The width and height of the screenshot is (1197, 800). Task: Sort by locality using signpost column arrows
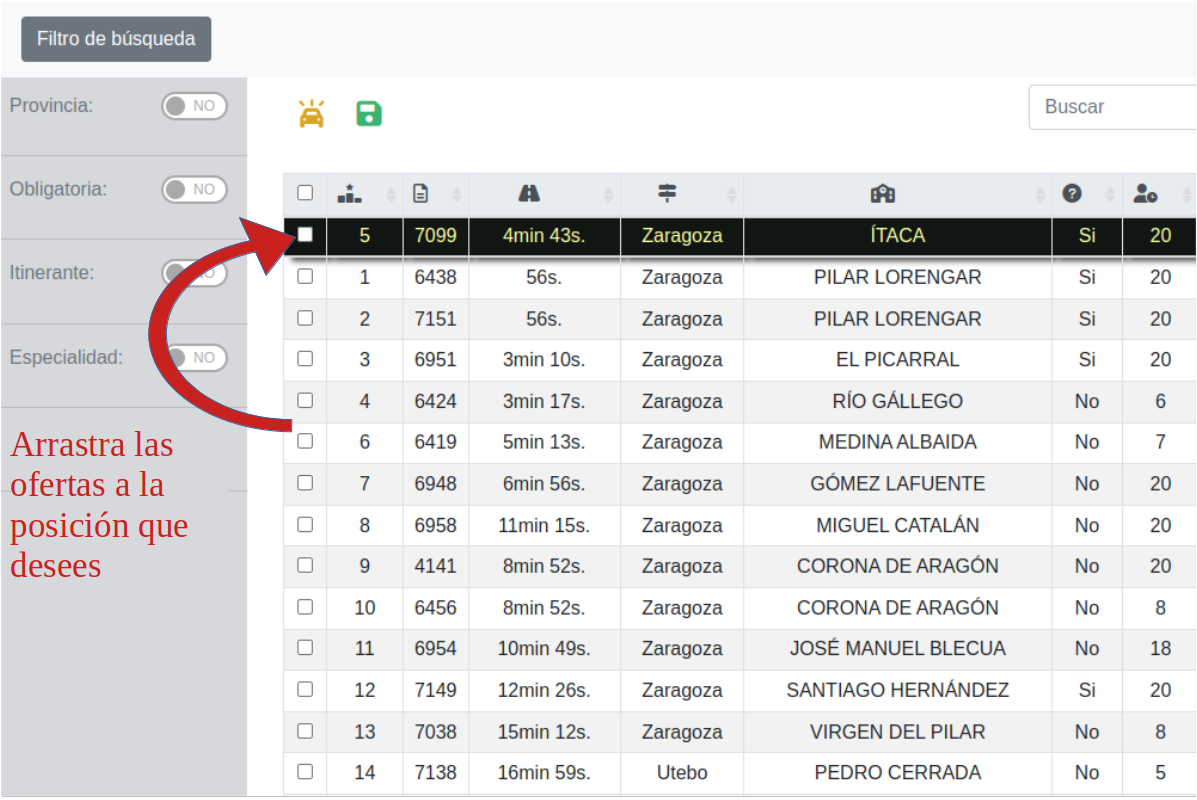[731, 194]
